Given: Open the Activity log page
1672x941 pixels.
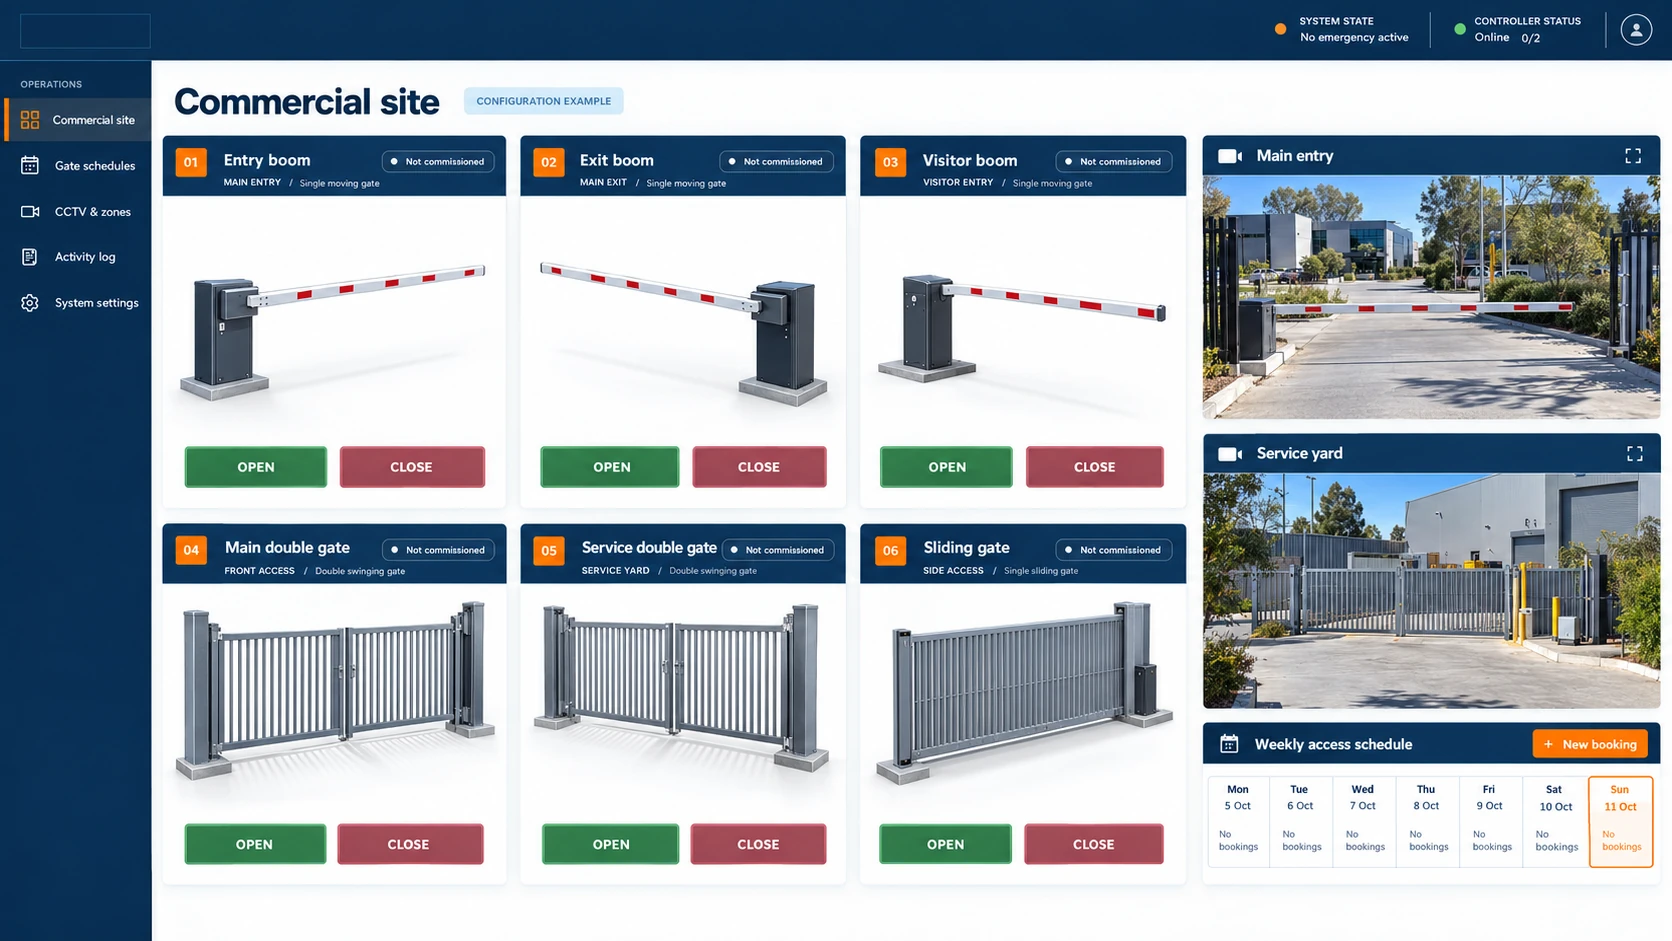Looking at the screenshot, I should pos(78,257).
